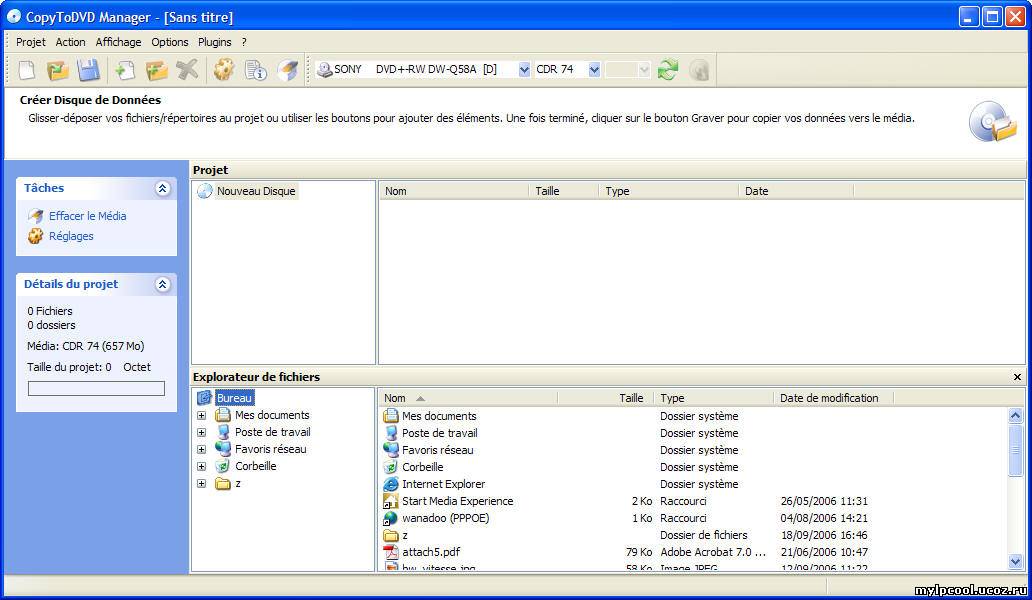Sort project list by Date column
This screenshot has height=600, width=1032.
(x=796, y=191)
